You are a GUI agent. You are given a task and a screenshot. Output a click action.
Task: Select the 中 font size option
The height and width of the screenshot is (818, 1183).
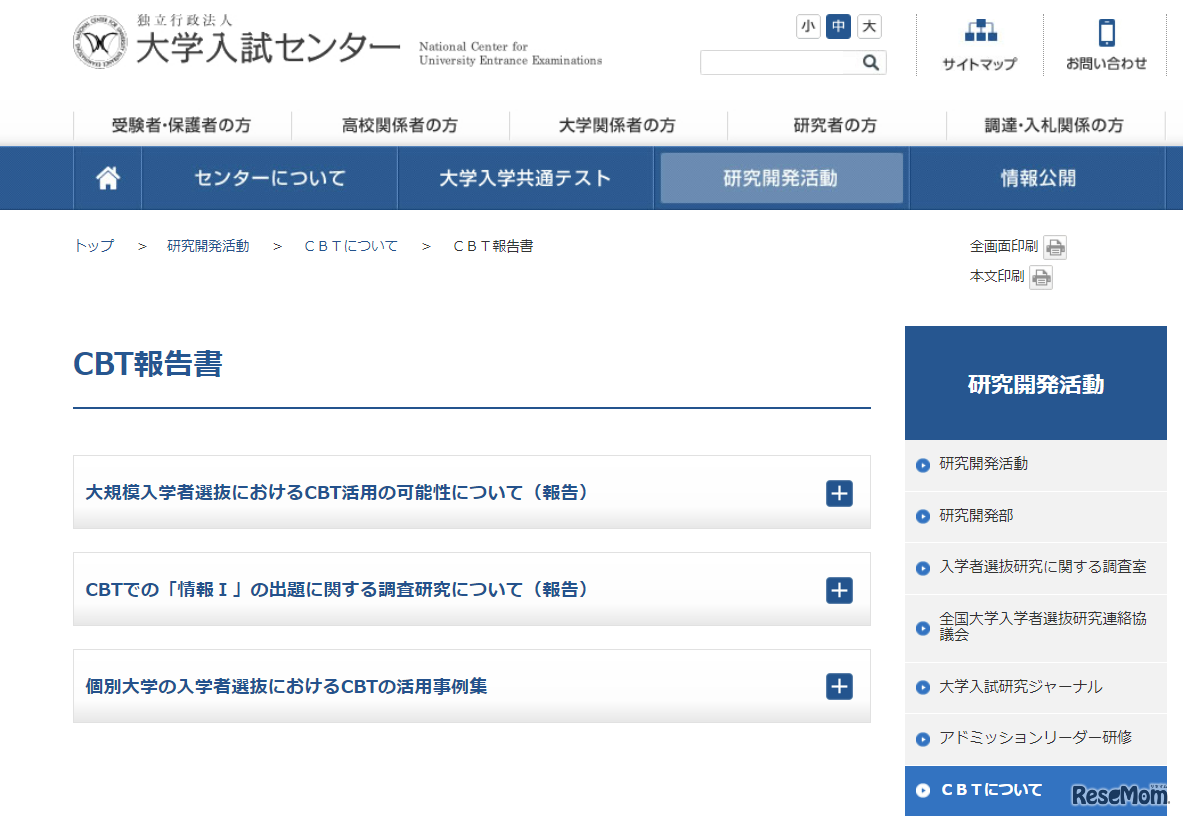(x=838, y=27)
